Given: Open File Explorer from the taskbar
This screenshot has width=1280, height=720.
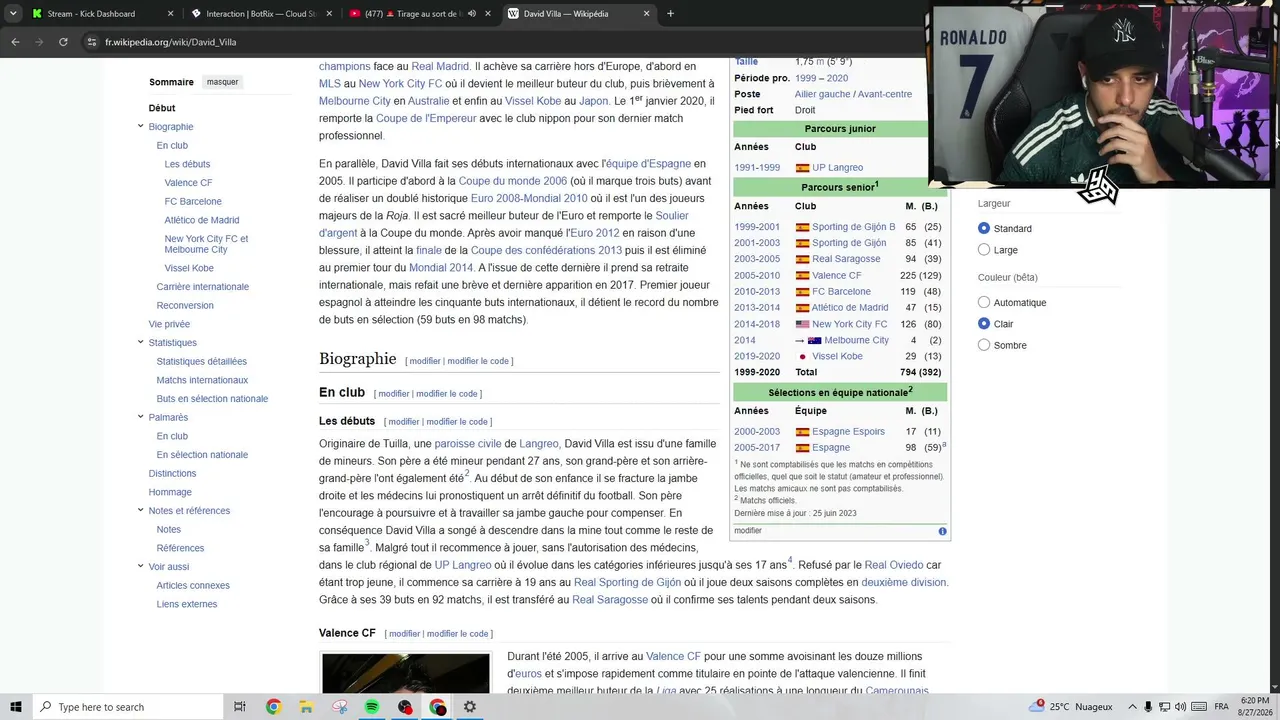Looking at the screenshot, I should point(306,707).
